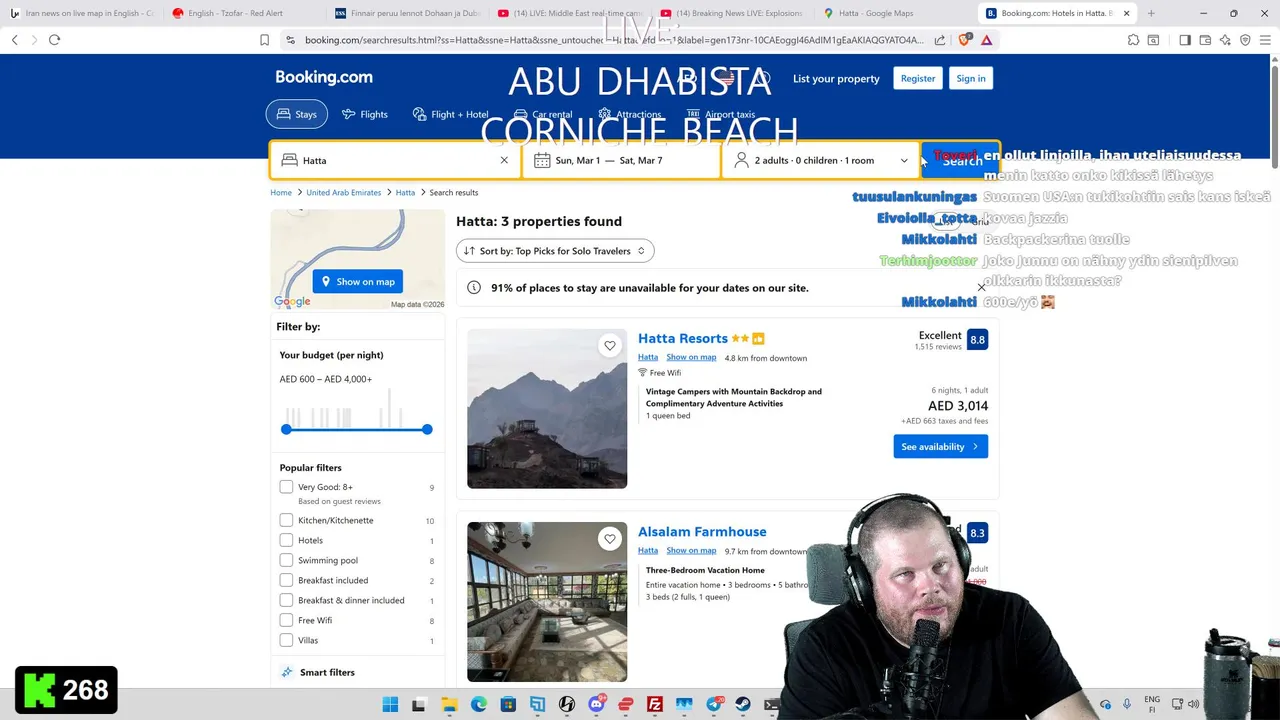
Task: Open the Alsalam Farmhouse title link
Action: (x=702, y=532)
